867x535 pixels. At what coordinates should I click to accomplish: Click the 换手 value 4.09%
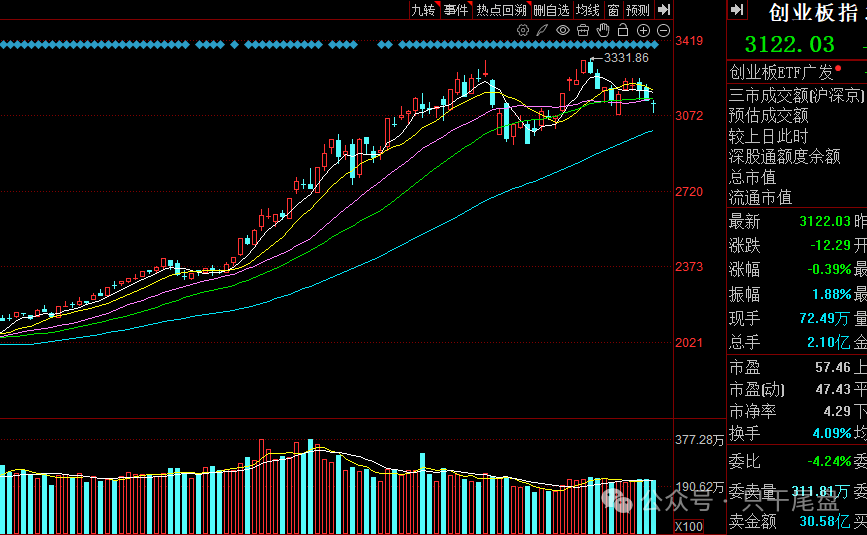tap(832, 433)
